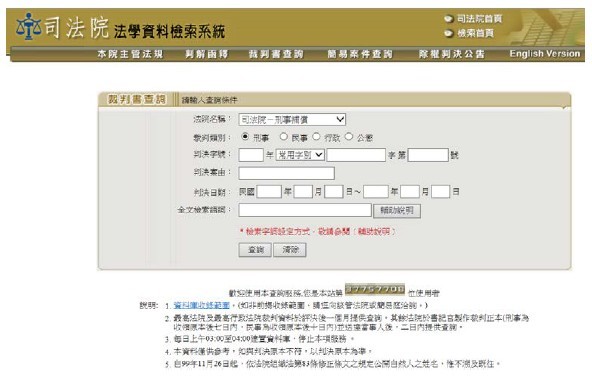Click start year field after 民國

pyautogui.click(x=269, y=191)
